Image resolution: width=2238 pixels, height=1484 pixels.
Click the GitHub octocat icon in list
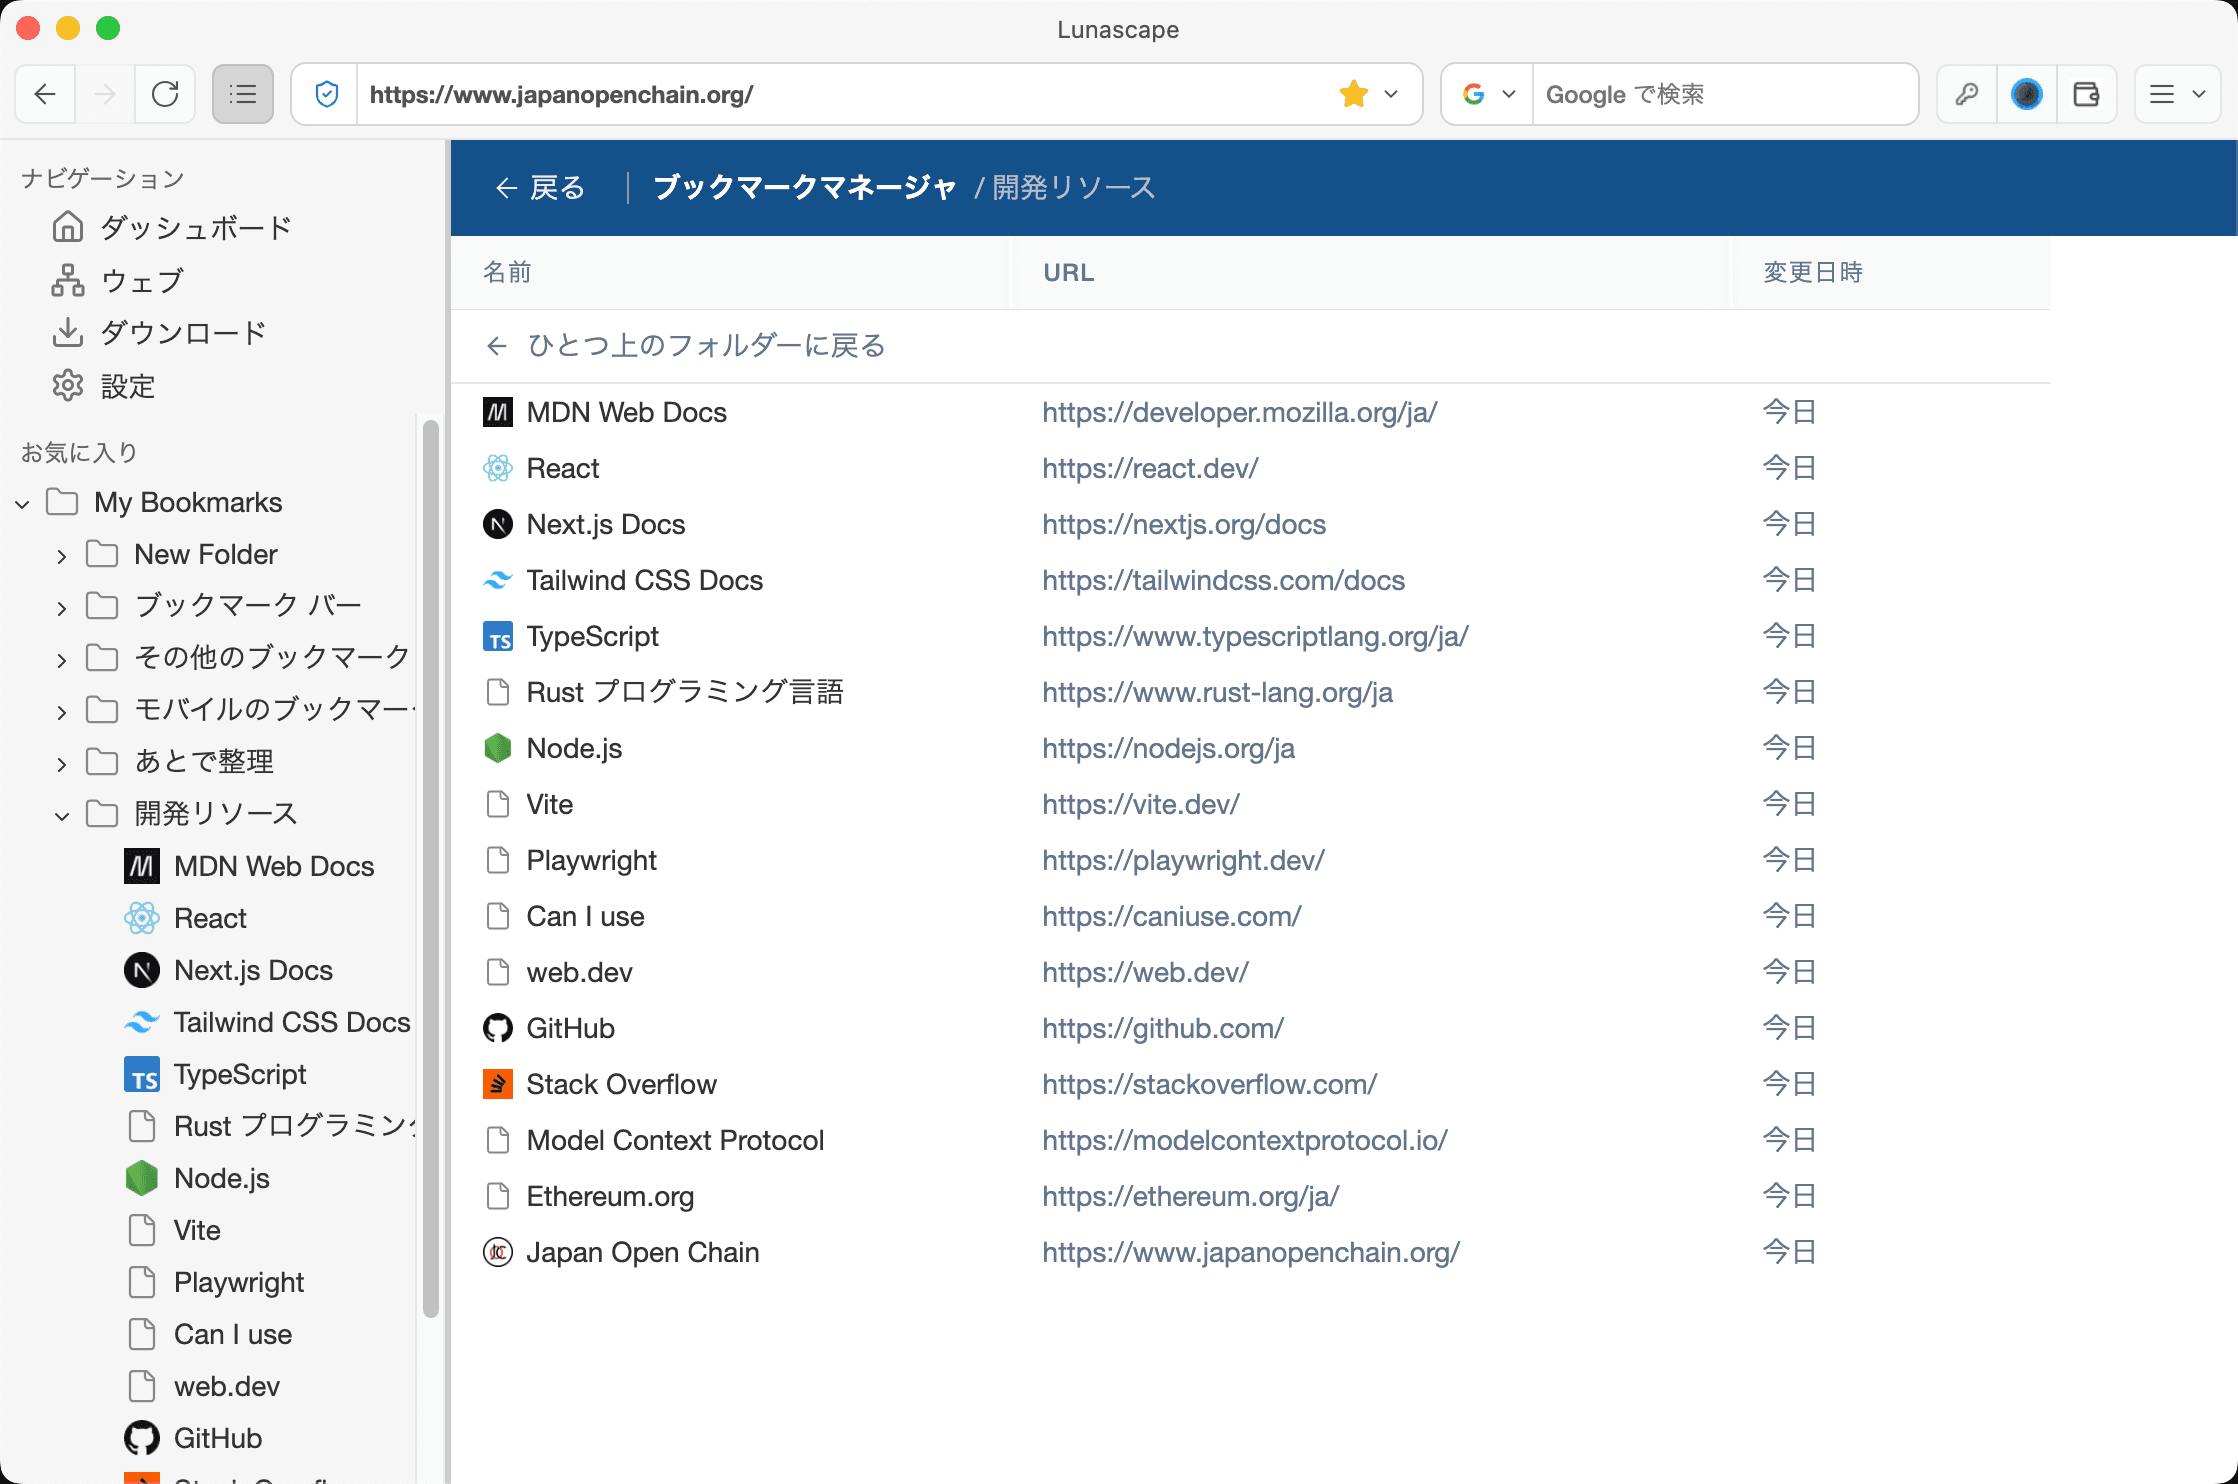click(498, 1028)
